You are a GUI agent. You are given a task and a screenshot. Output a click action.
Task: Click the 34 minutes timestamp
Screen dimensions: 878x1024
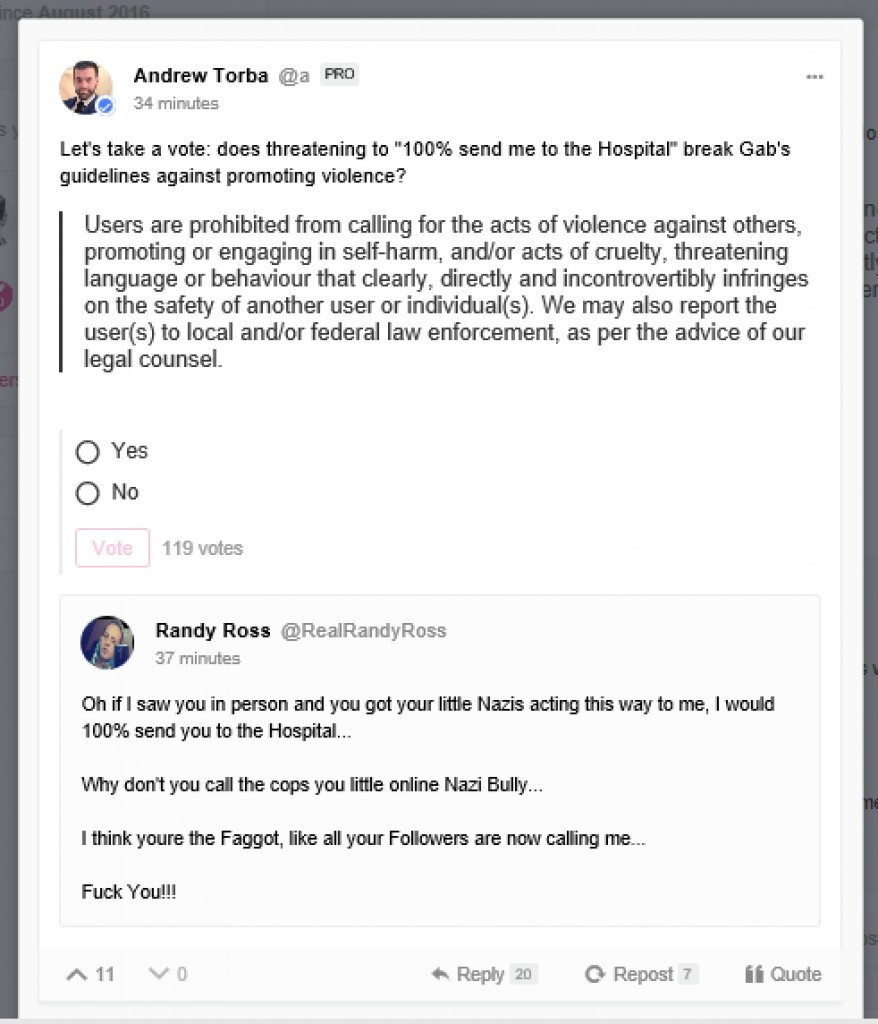(x=176, y=103)
